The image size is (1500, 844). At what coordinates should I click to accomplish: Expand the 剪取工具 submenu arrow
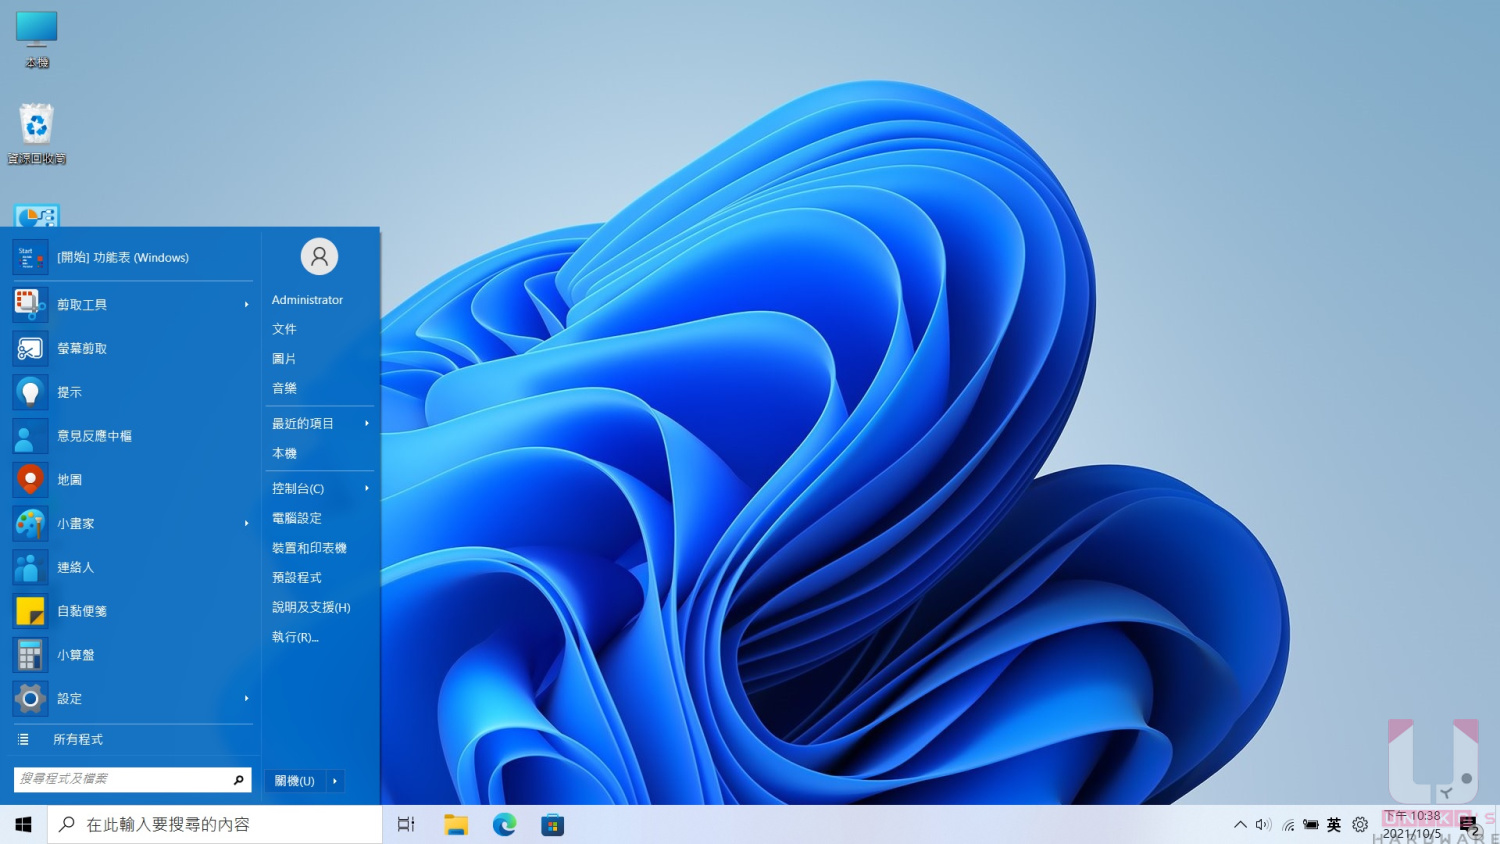tap(246, 304)
